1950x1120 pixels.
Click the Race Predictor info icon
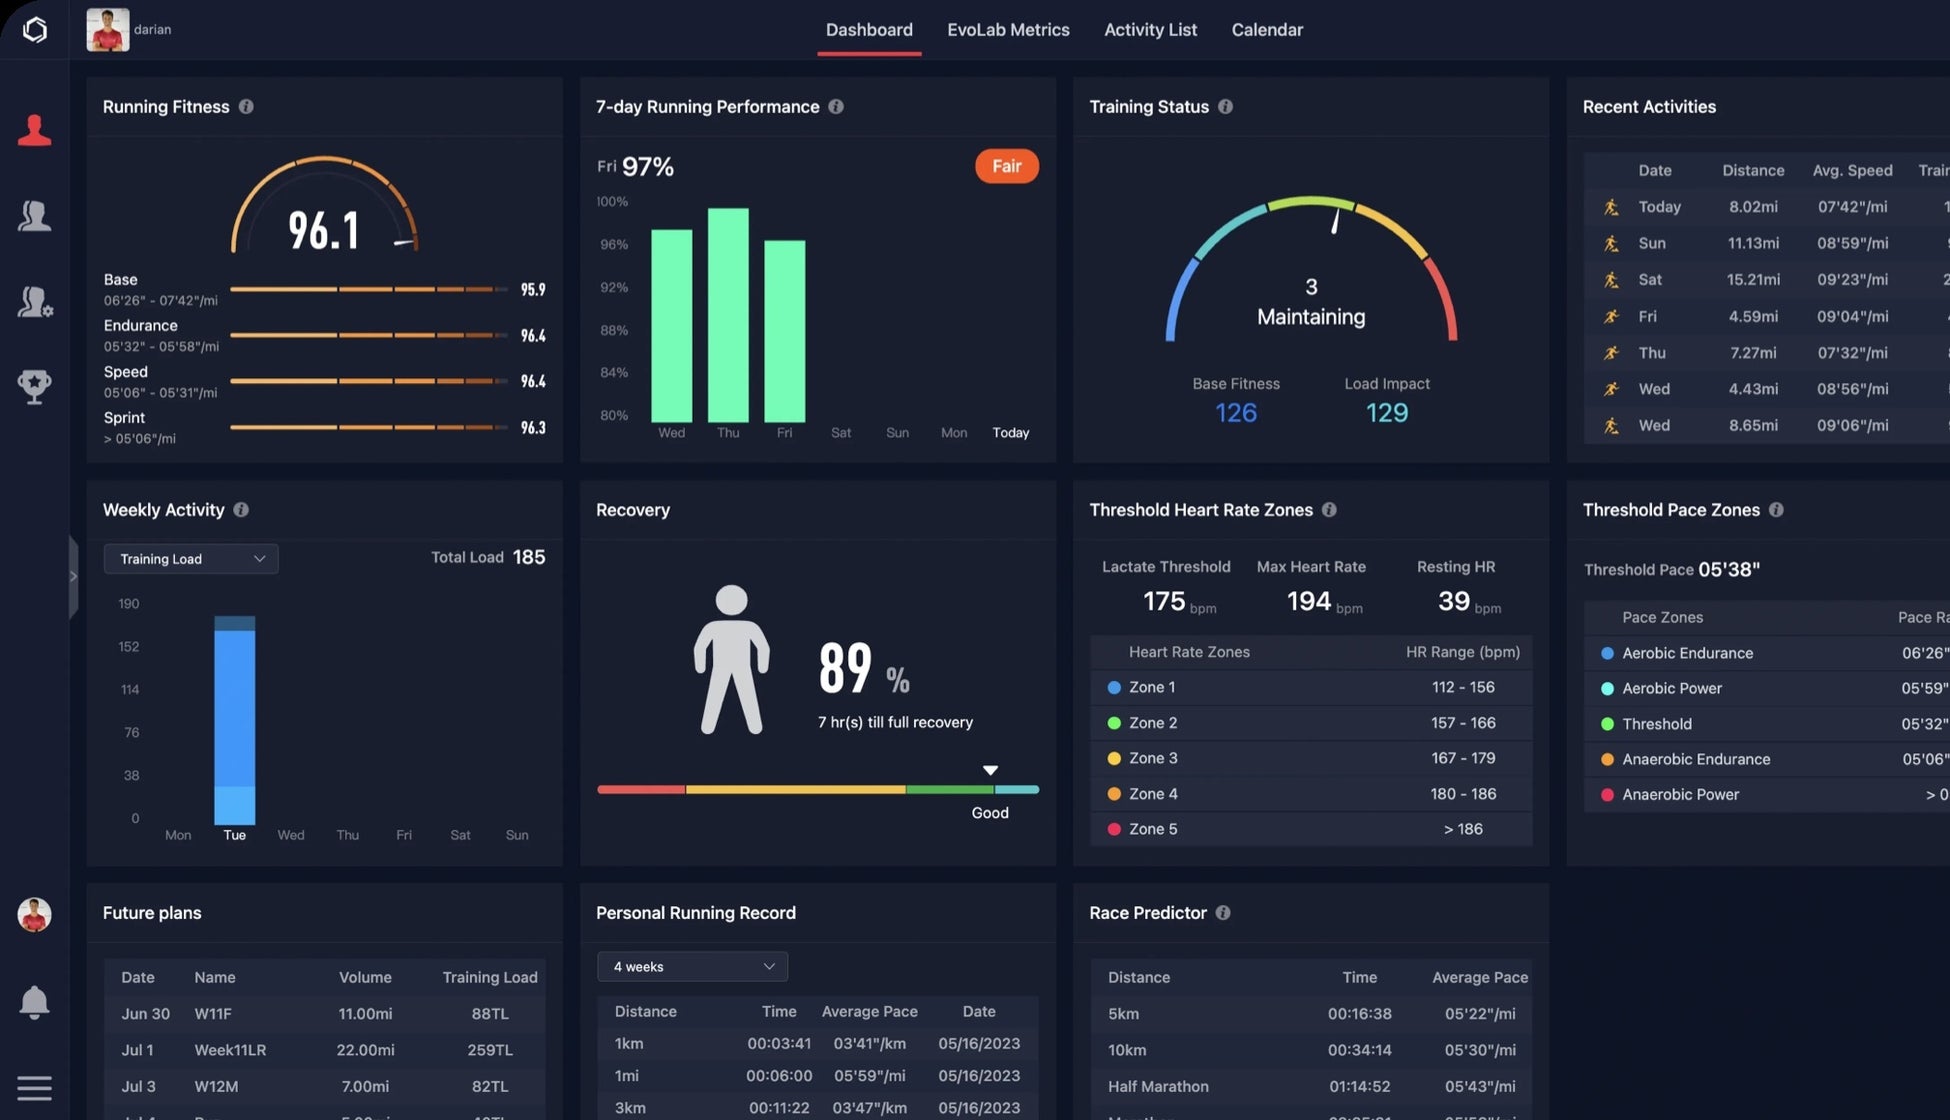1223,913
